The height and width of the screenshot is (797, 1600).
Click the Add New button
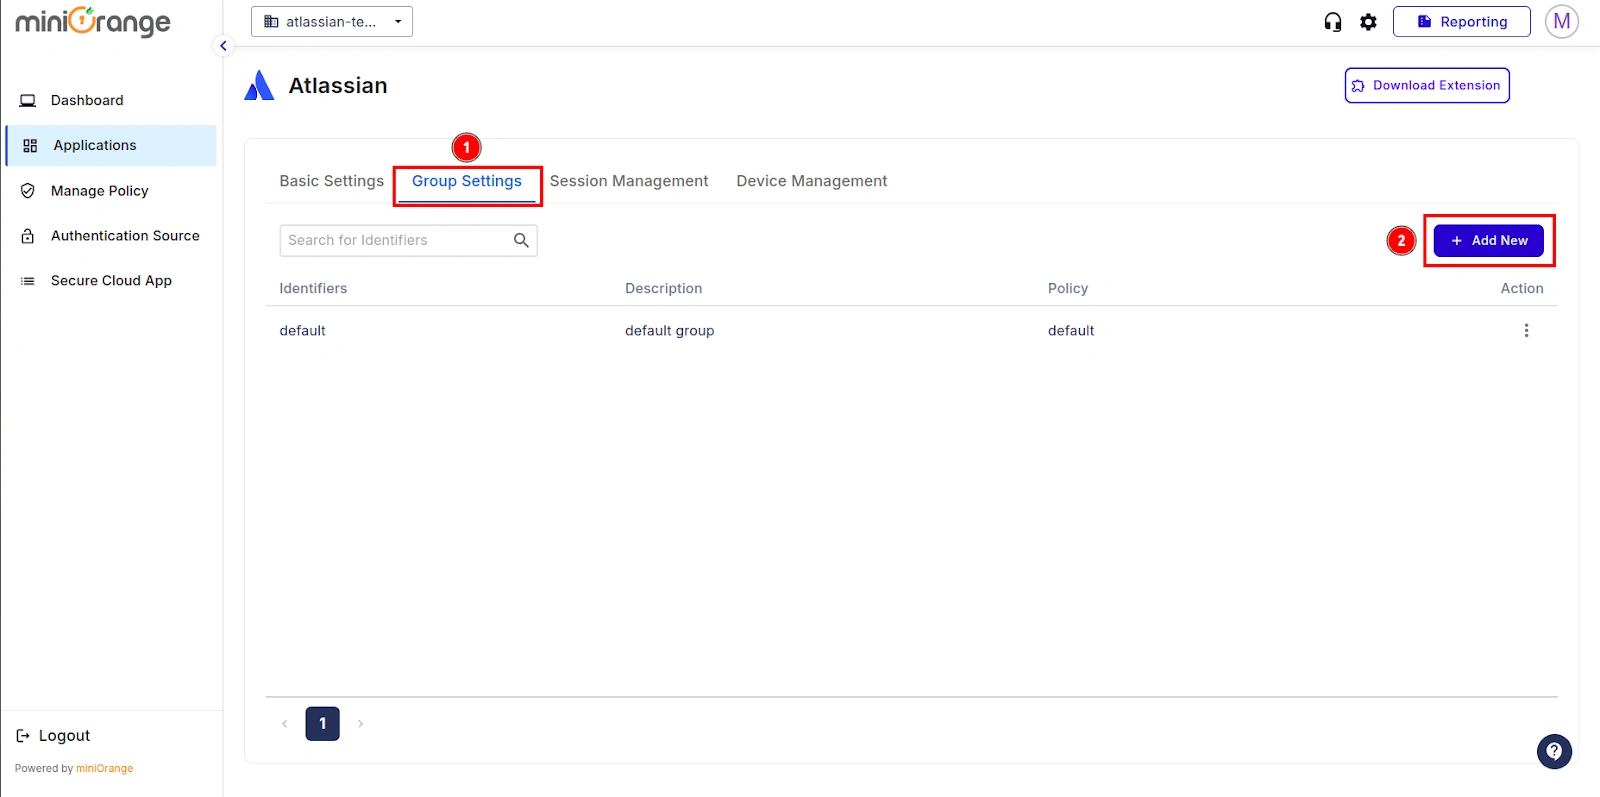[x=1488, y=241]
